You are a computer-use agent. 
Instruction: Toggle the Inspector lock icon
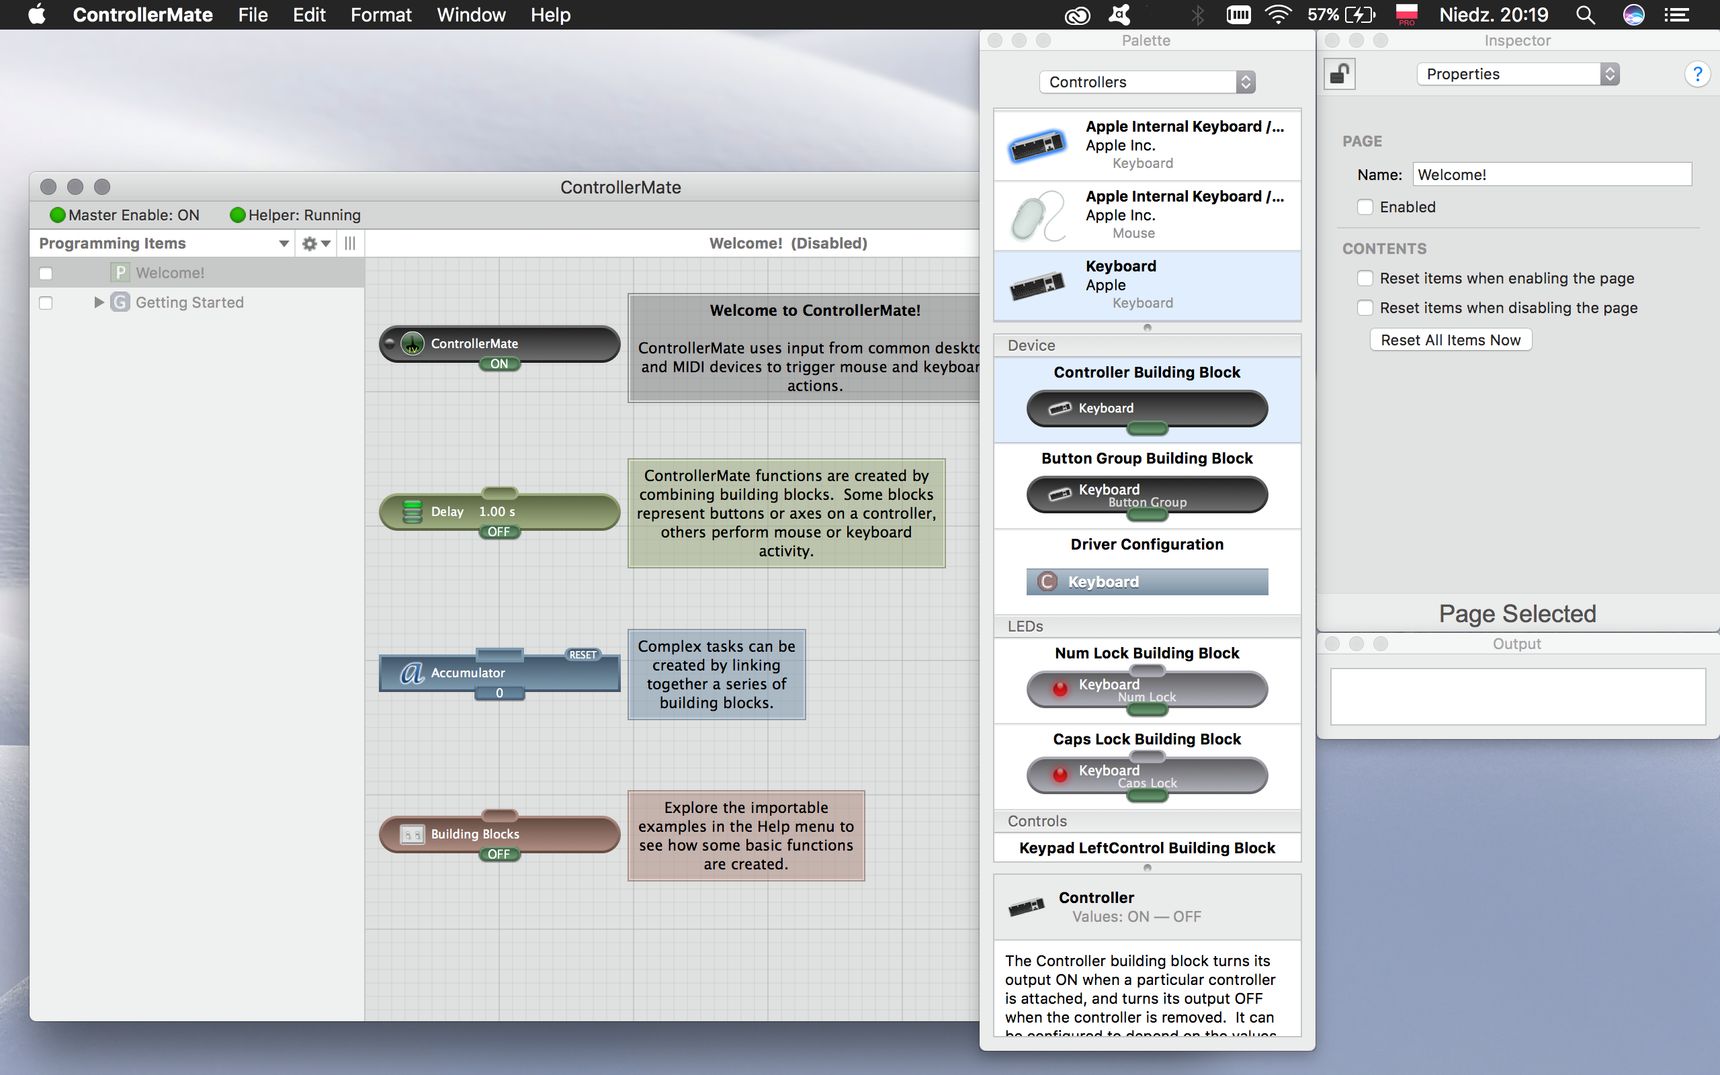click(1340, 74)
